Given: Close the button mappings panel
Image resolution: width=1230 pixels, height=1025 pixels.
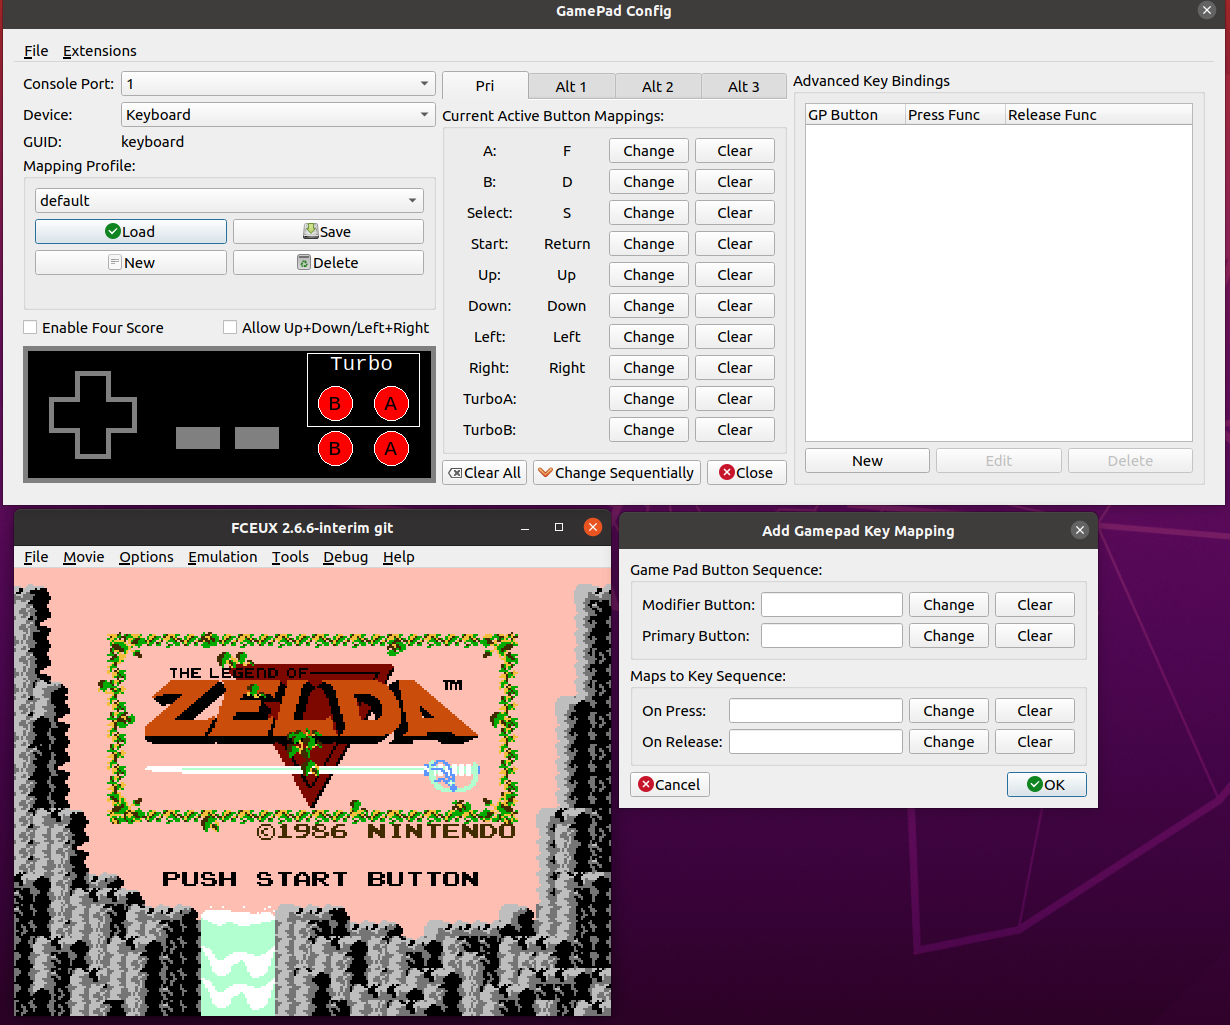Looking at the screenshot, I should point(746,472).
